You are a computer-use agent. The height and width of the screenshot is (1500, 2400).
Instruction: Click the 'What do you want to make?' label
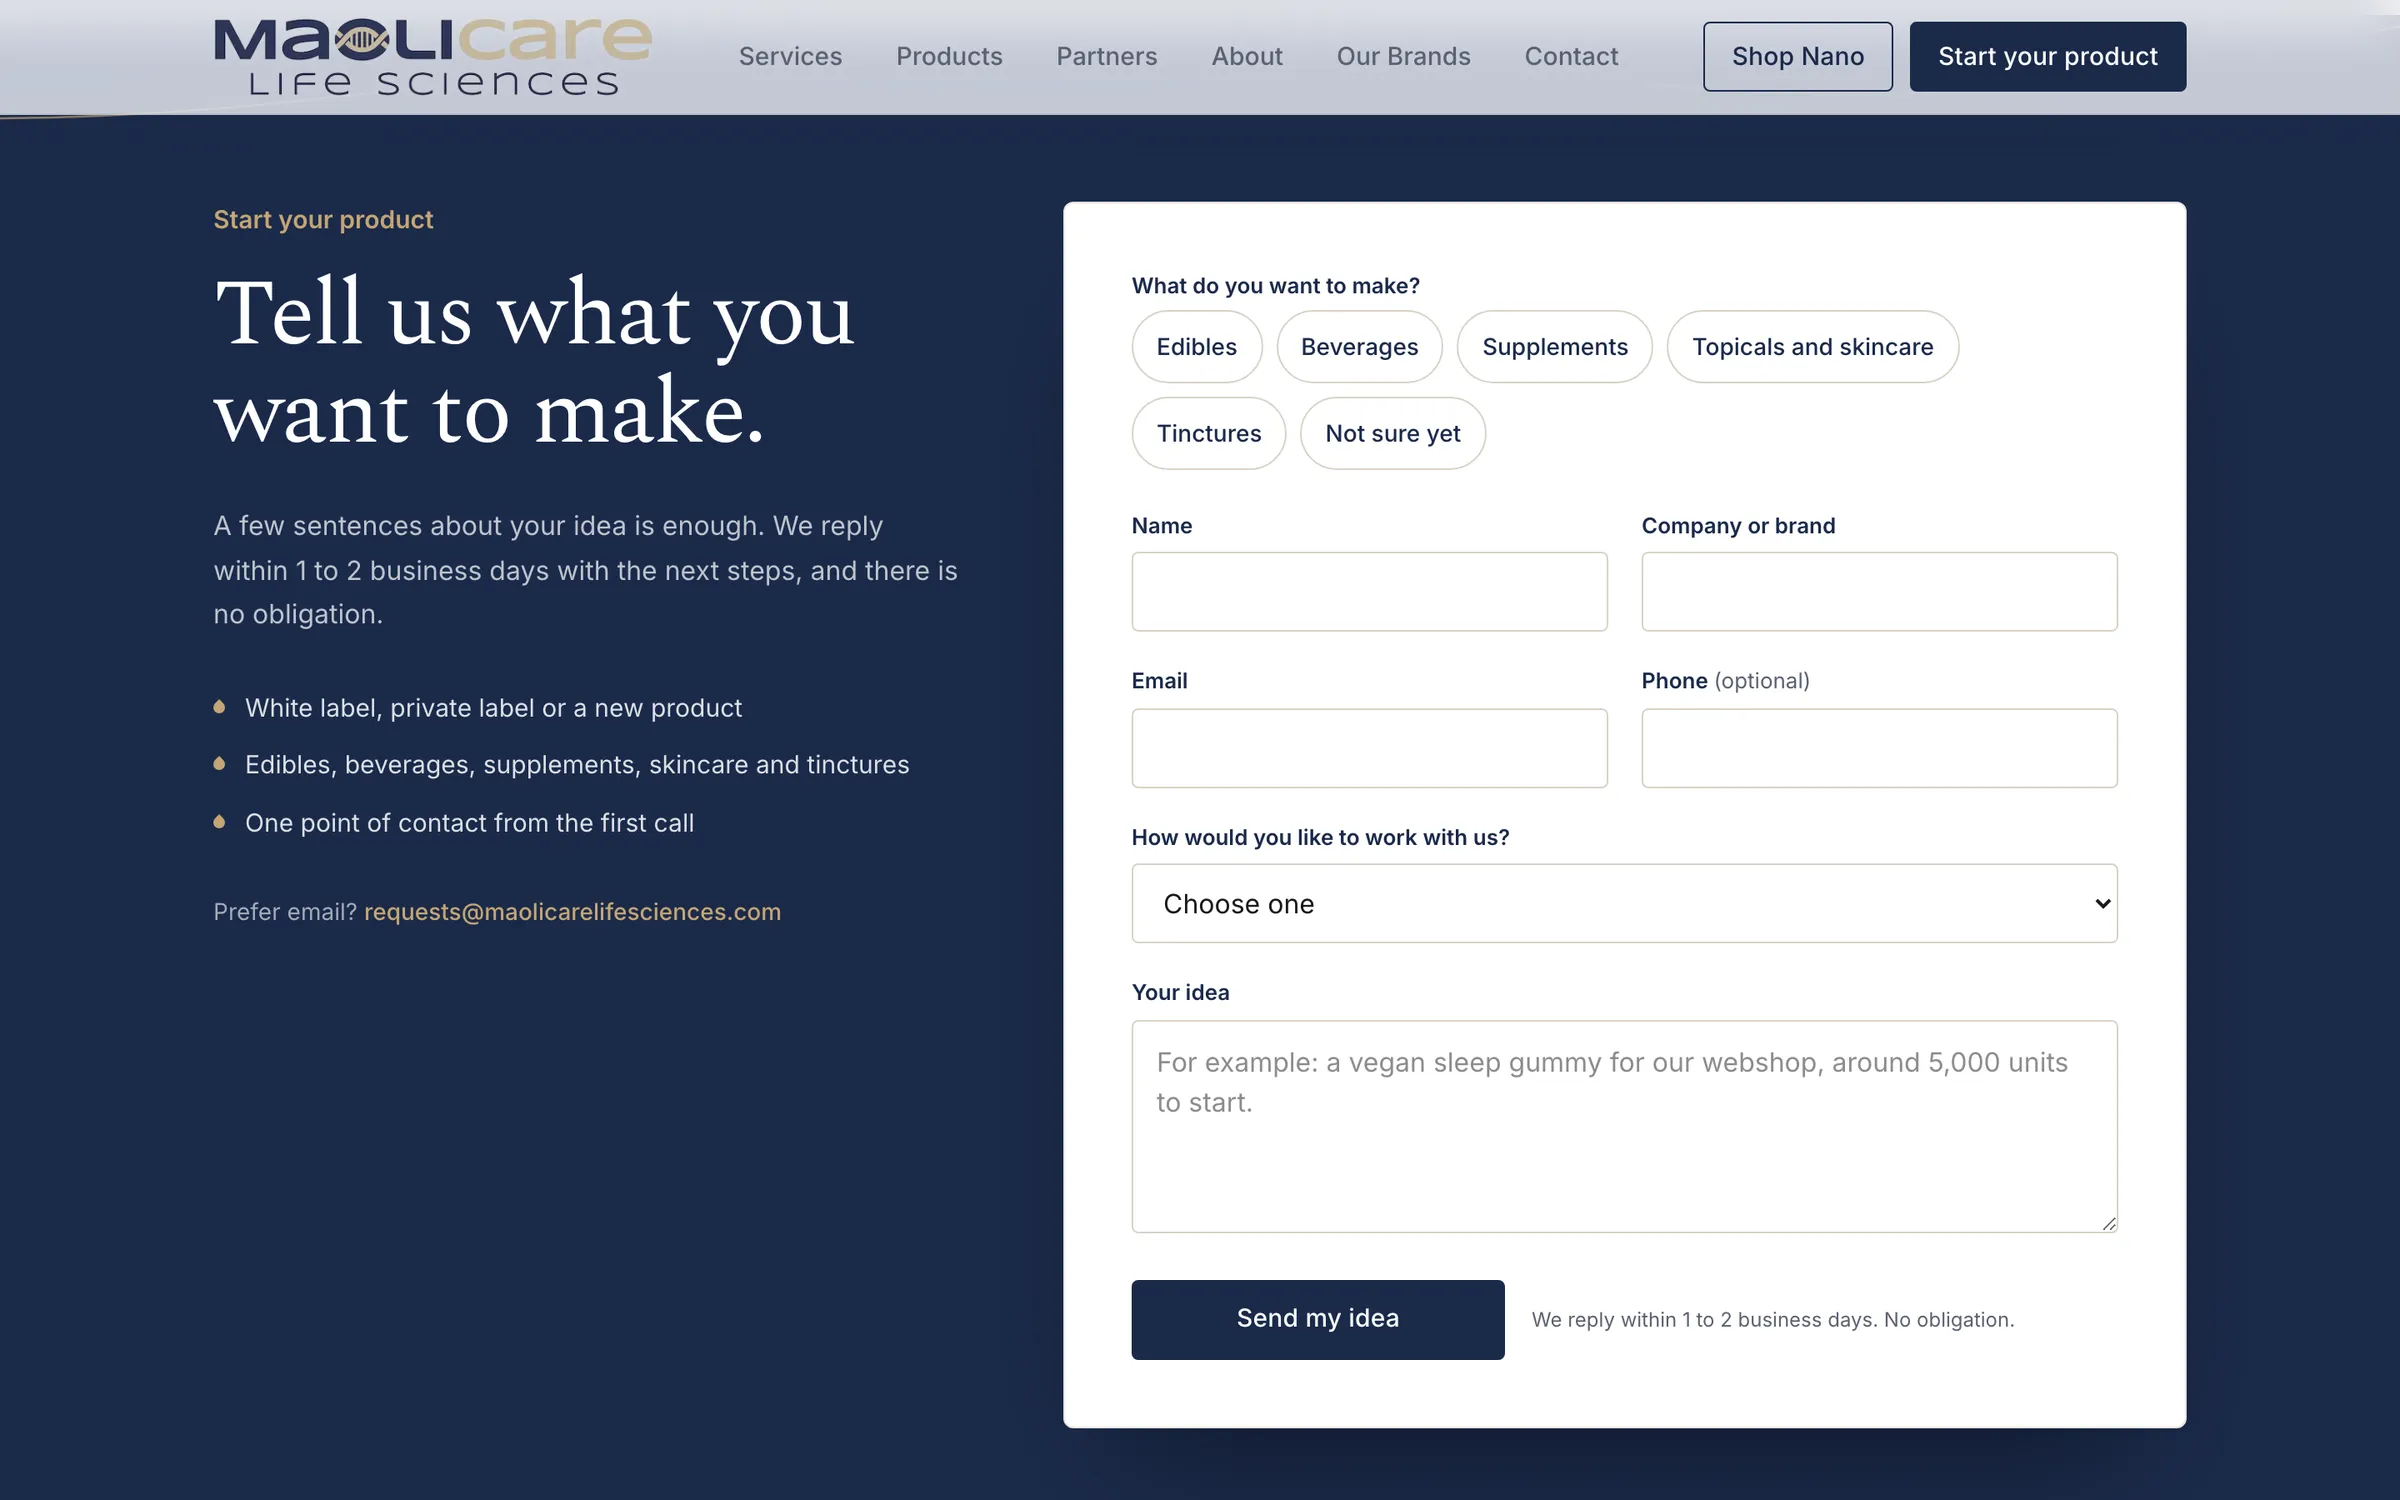point(1275,286)
